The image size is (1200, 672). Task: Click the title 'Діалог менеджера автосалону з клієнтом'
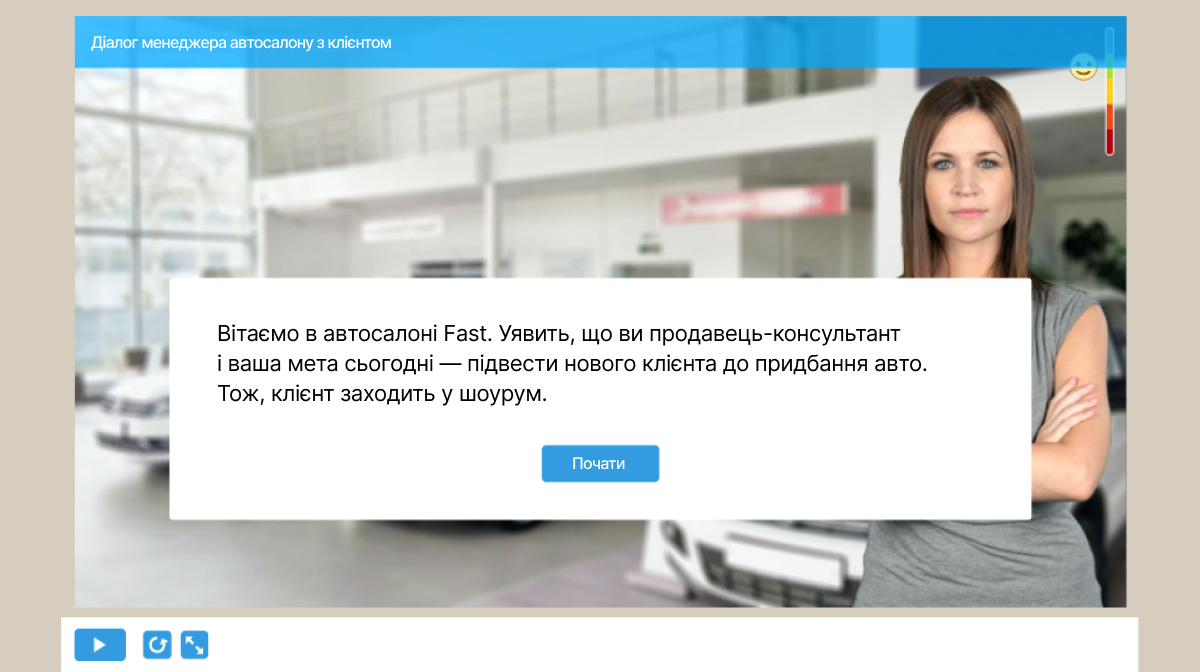tap(241, 42)
